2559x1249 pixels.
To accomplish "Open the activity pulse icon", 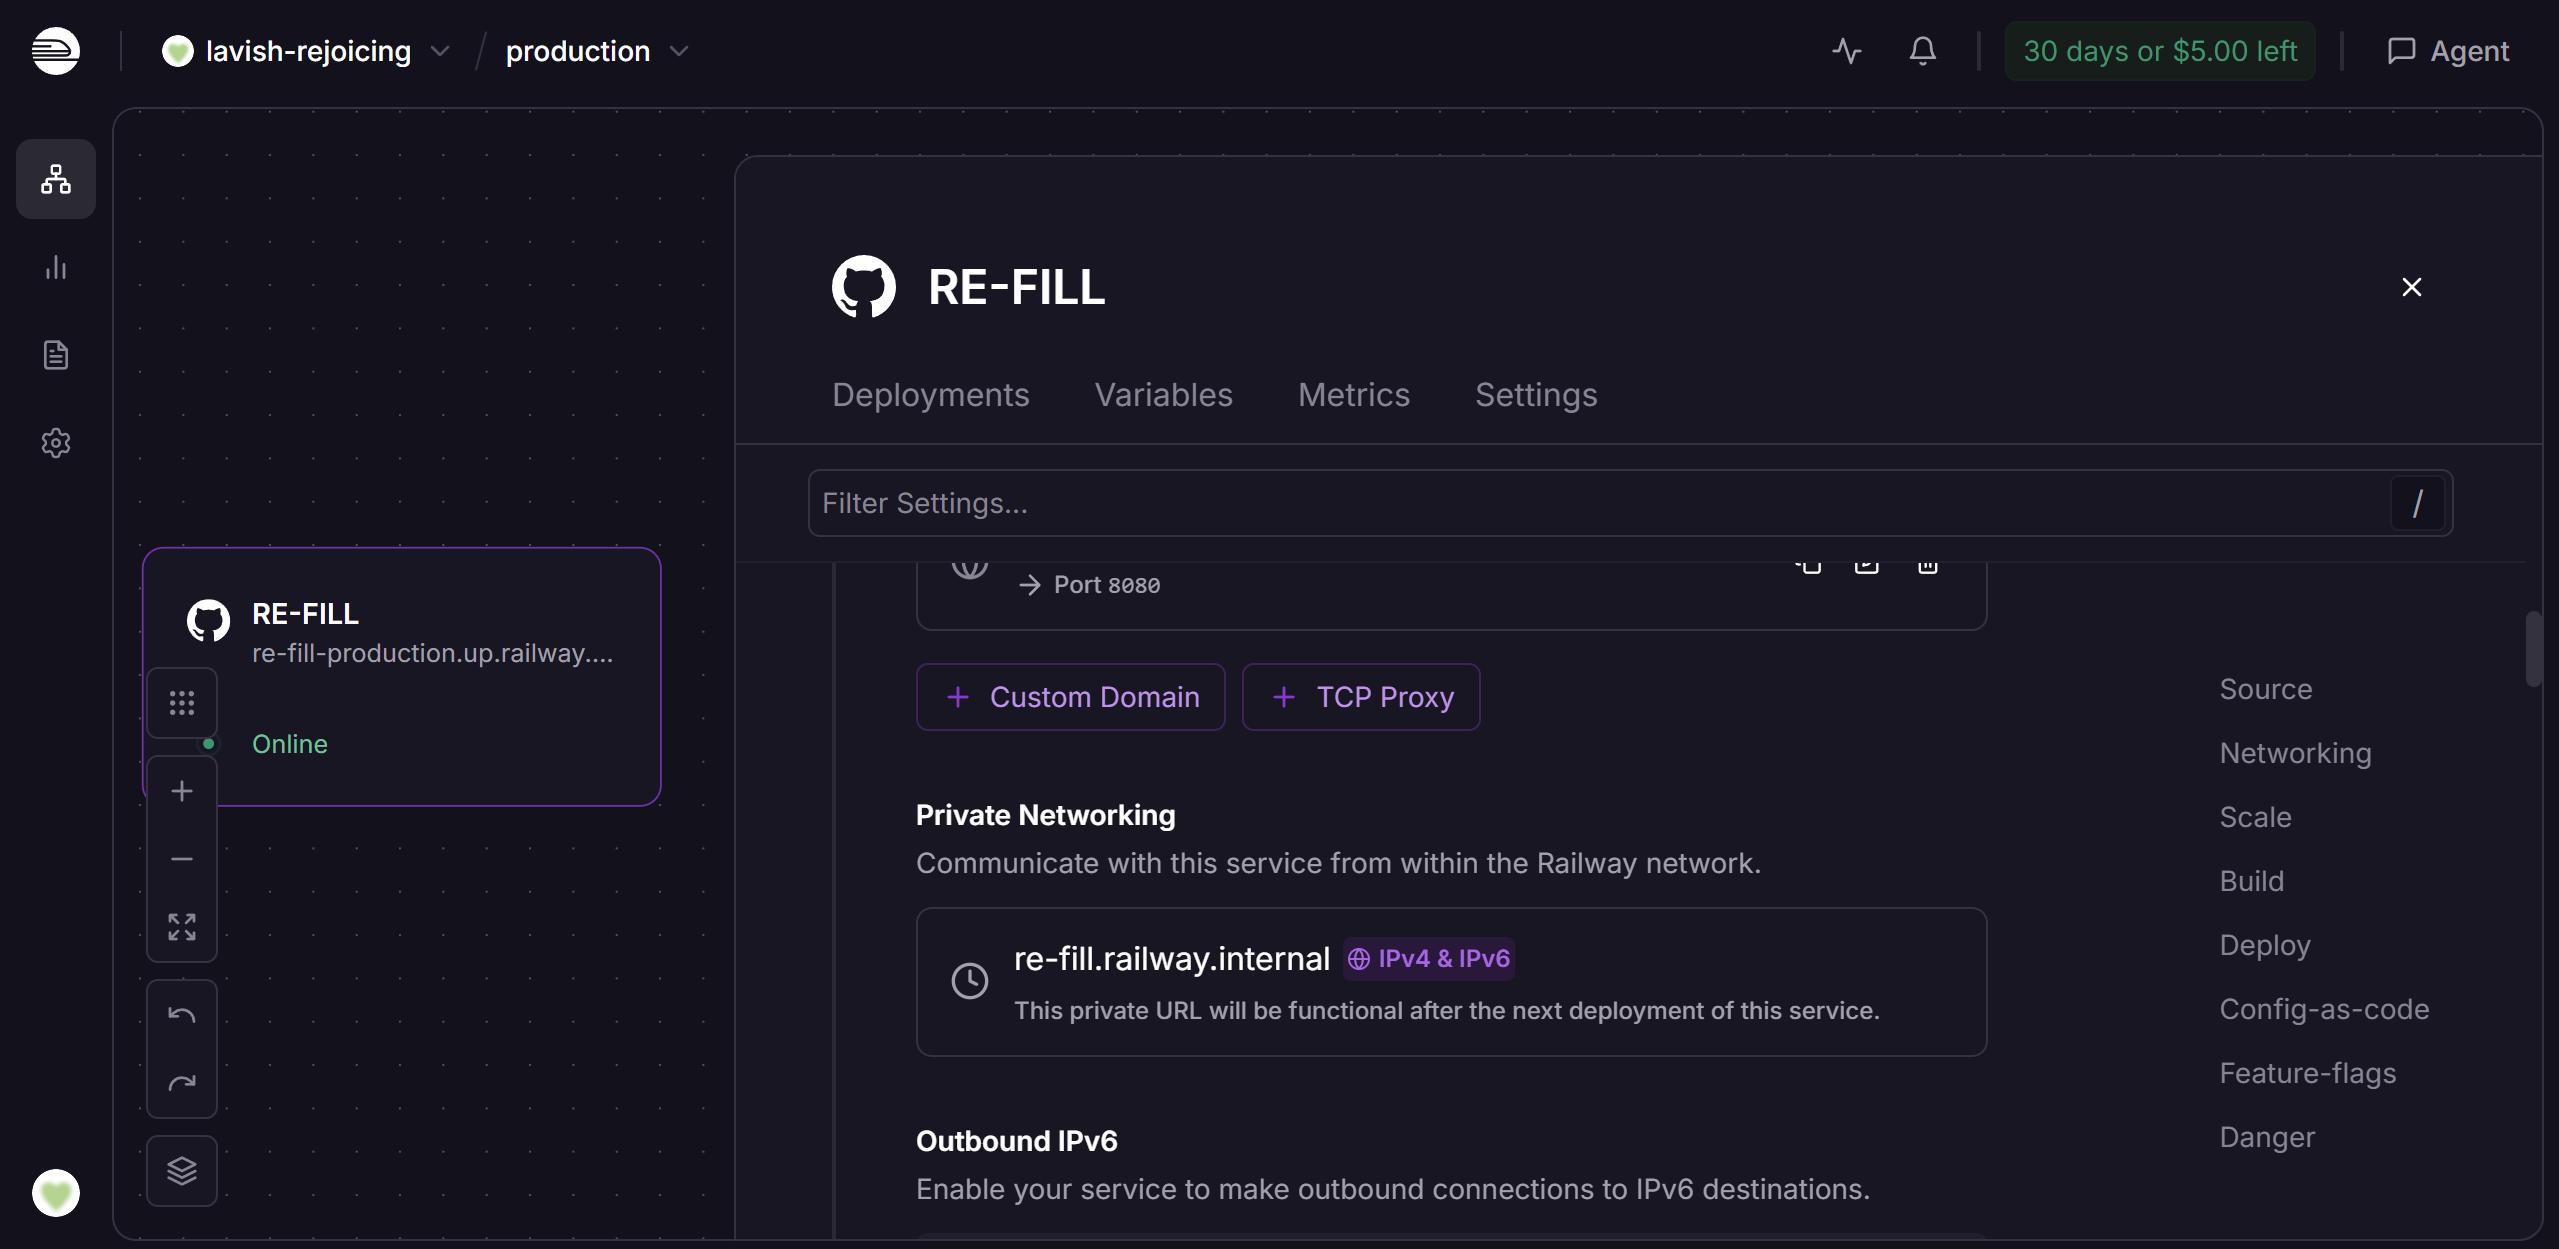I will [x=1847, y=51].
